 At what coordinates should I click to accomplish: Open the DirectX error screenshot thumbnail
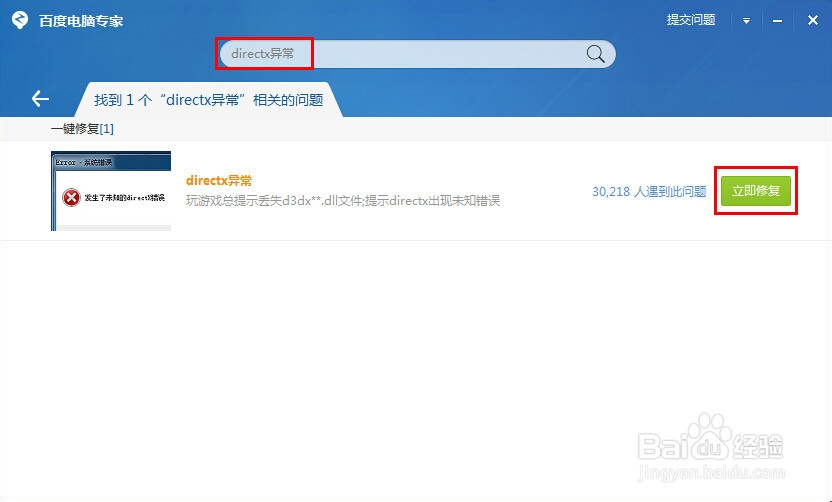click(111, 191)
